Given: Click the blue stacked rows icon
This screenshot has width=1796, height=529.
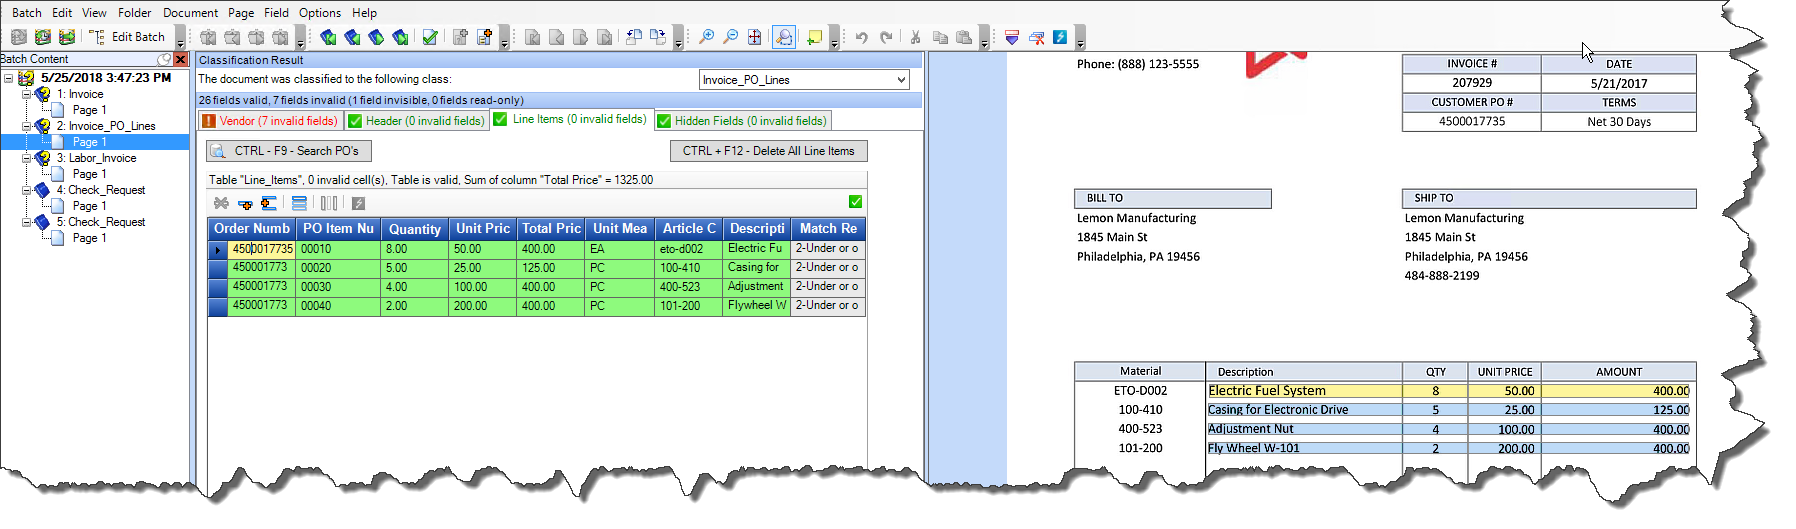Looking at the screenshot, I should coord(299,203).
